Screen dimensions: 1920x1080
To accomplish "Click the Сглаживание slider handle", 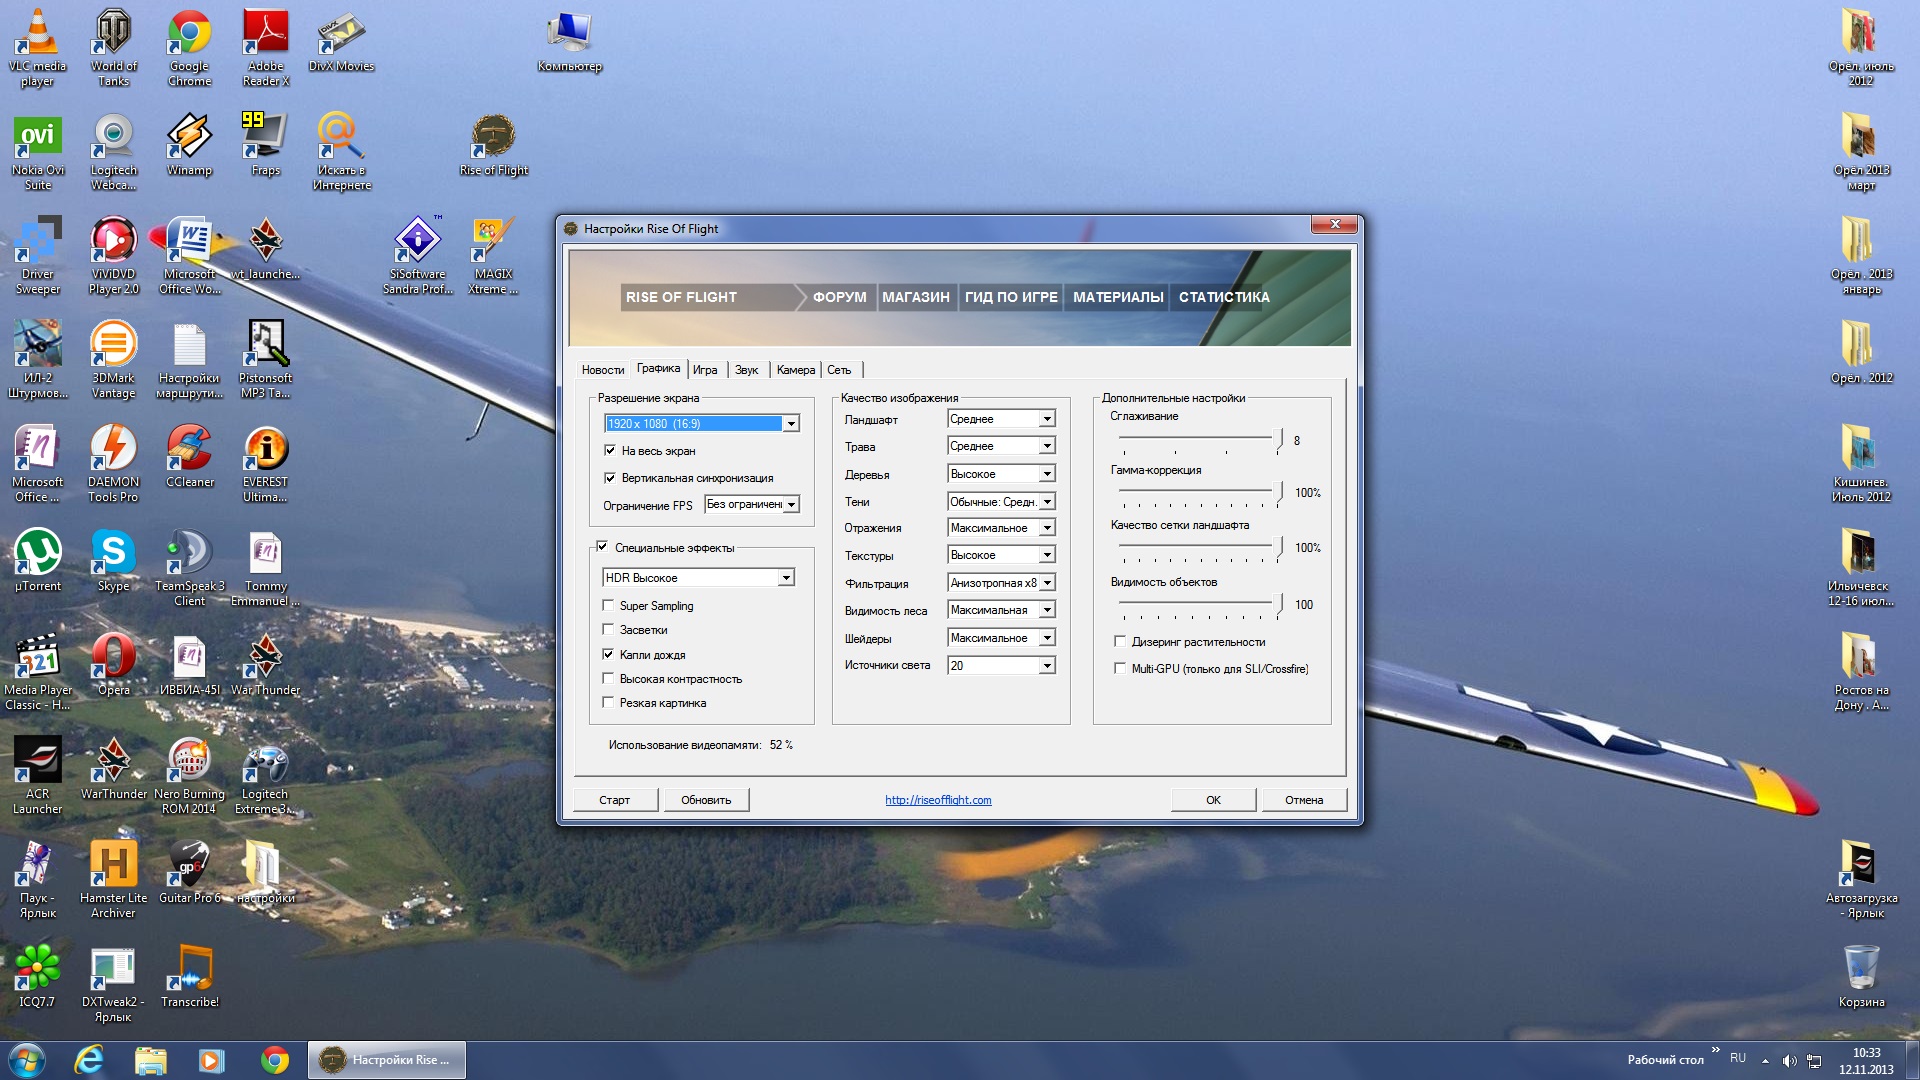I will pyautogui.click(x=1279, y=439).
